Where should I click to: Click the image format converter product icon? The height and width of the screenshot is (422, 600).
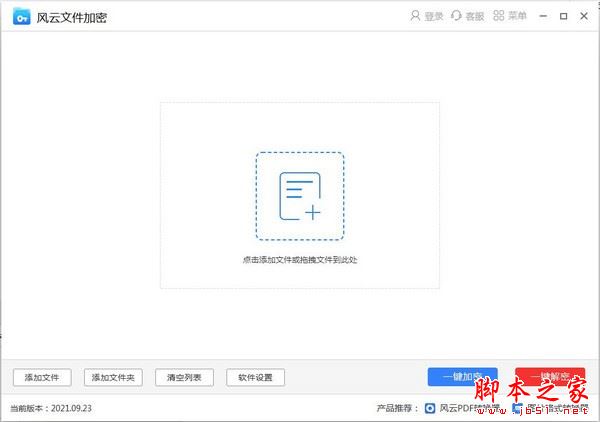point(517,408)
